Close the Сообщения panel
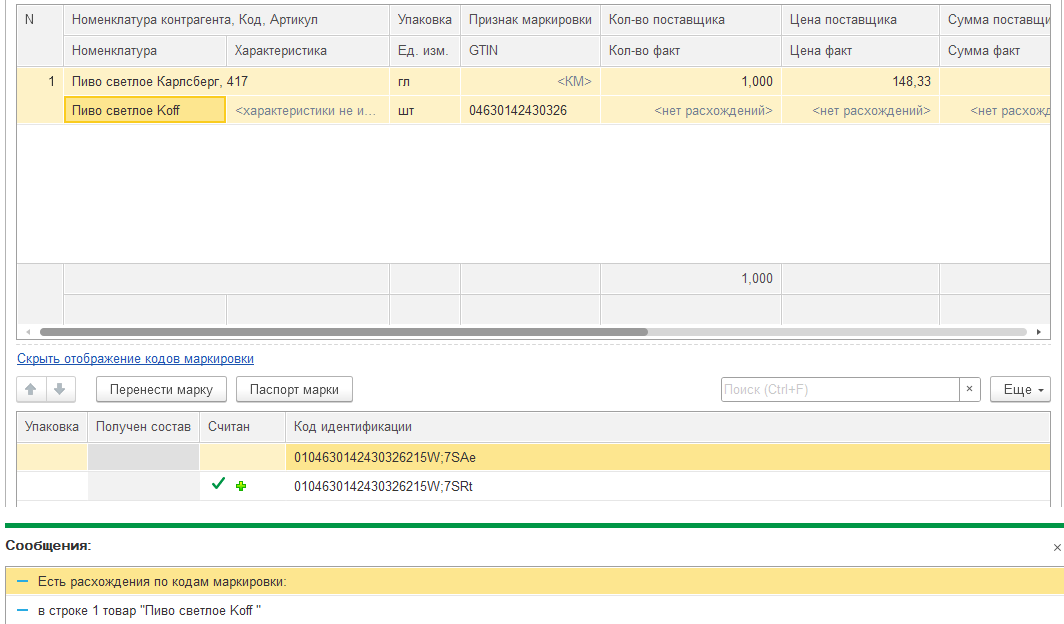This screenshot has width=1064, height=624. point(1057,547)
